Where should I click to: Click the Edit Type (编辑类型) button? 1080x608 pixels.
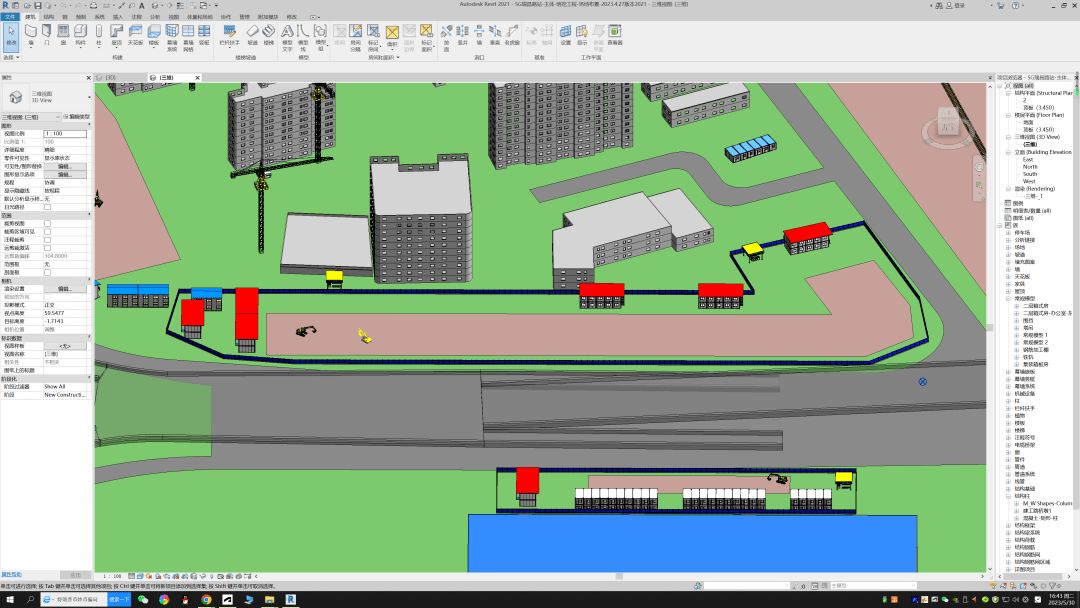pos(78,117)
